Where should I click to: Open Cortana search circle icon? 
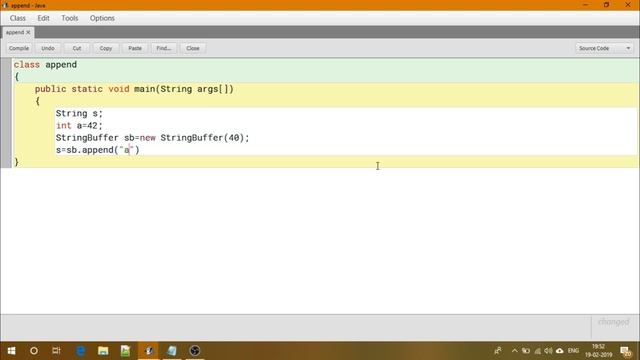point(34,351)
